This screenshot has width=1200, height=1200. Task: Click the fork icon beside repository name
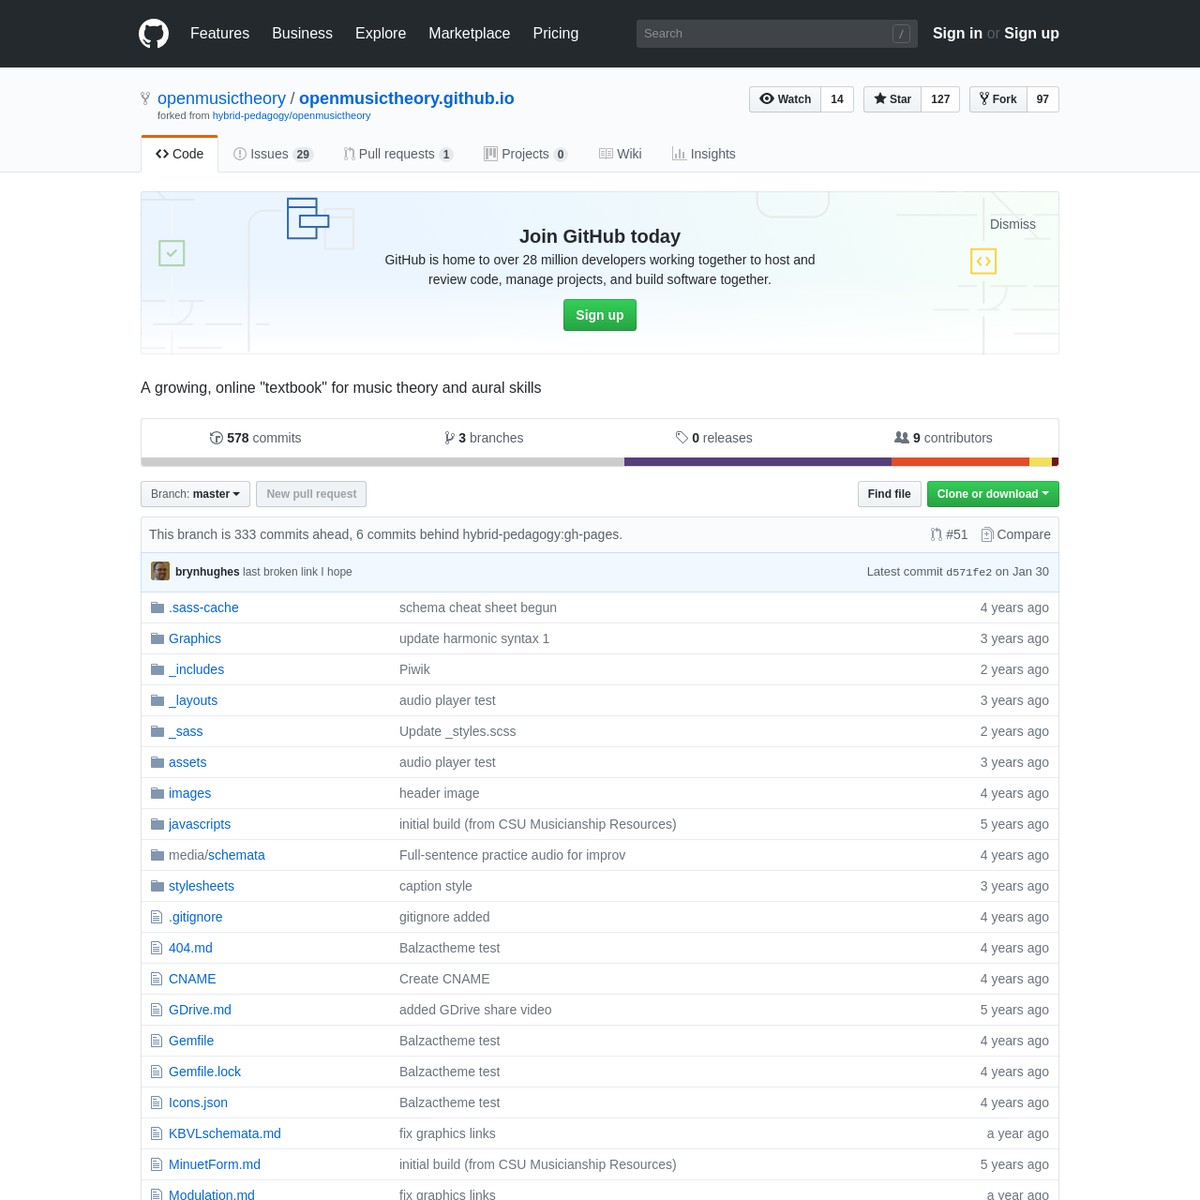coord(146,98)
